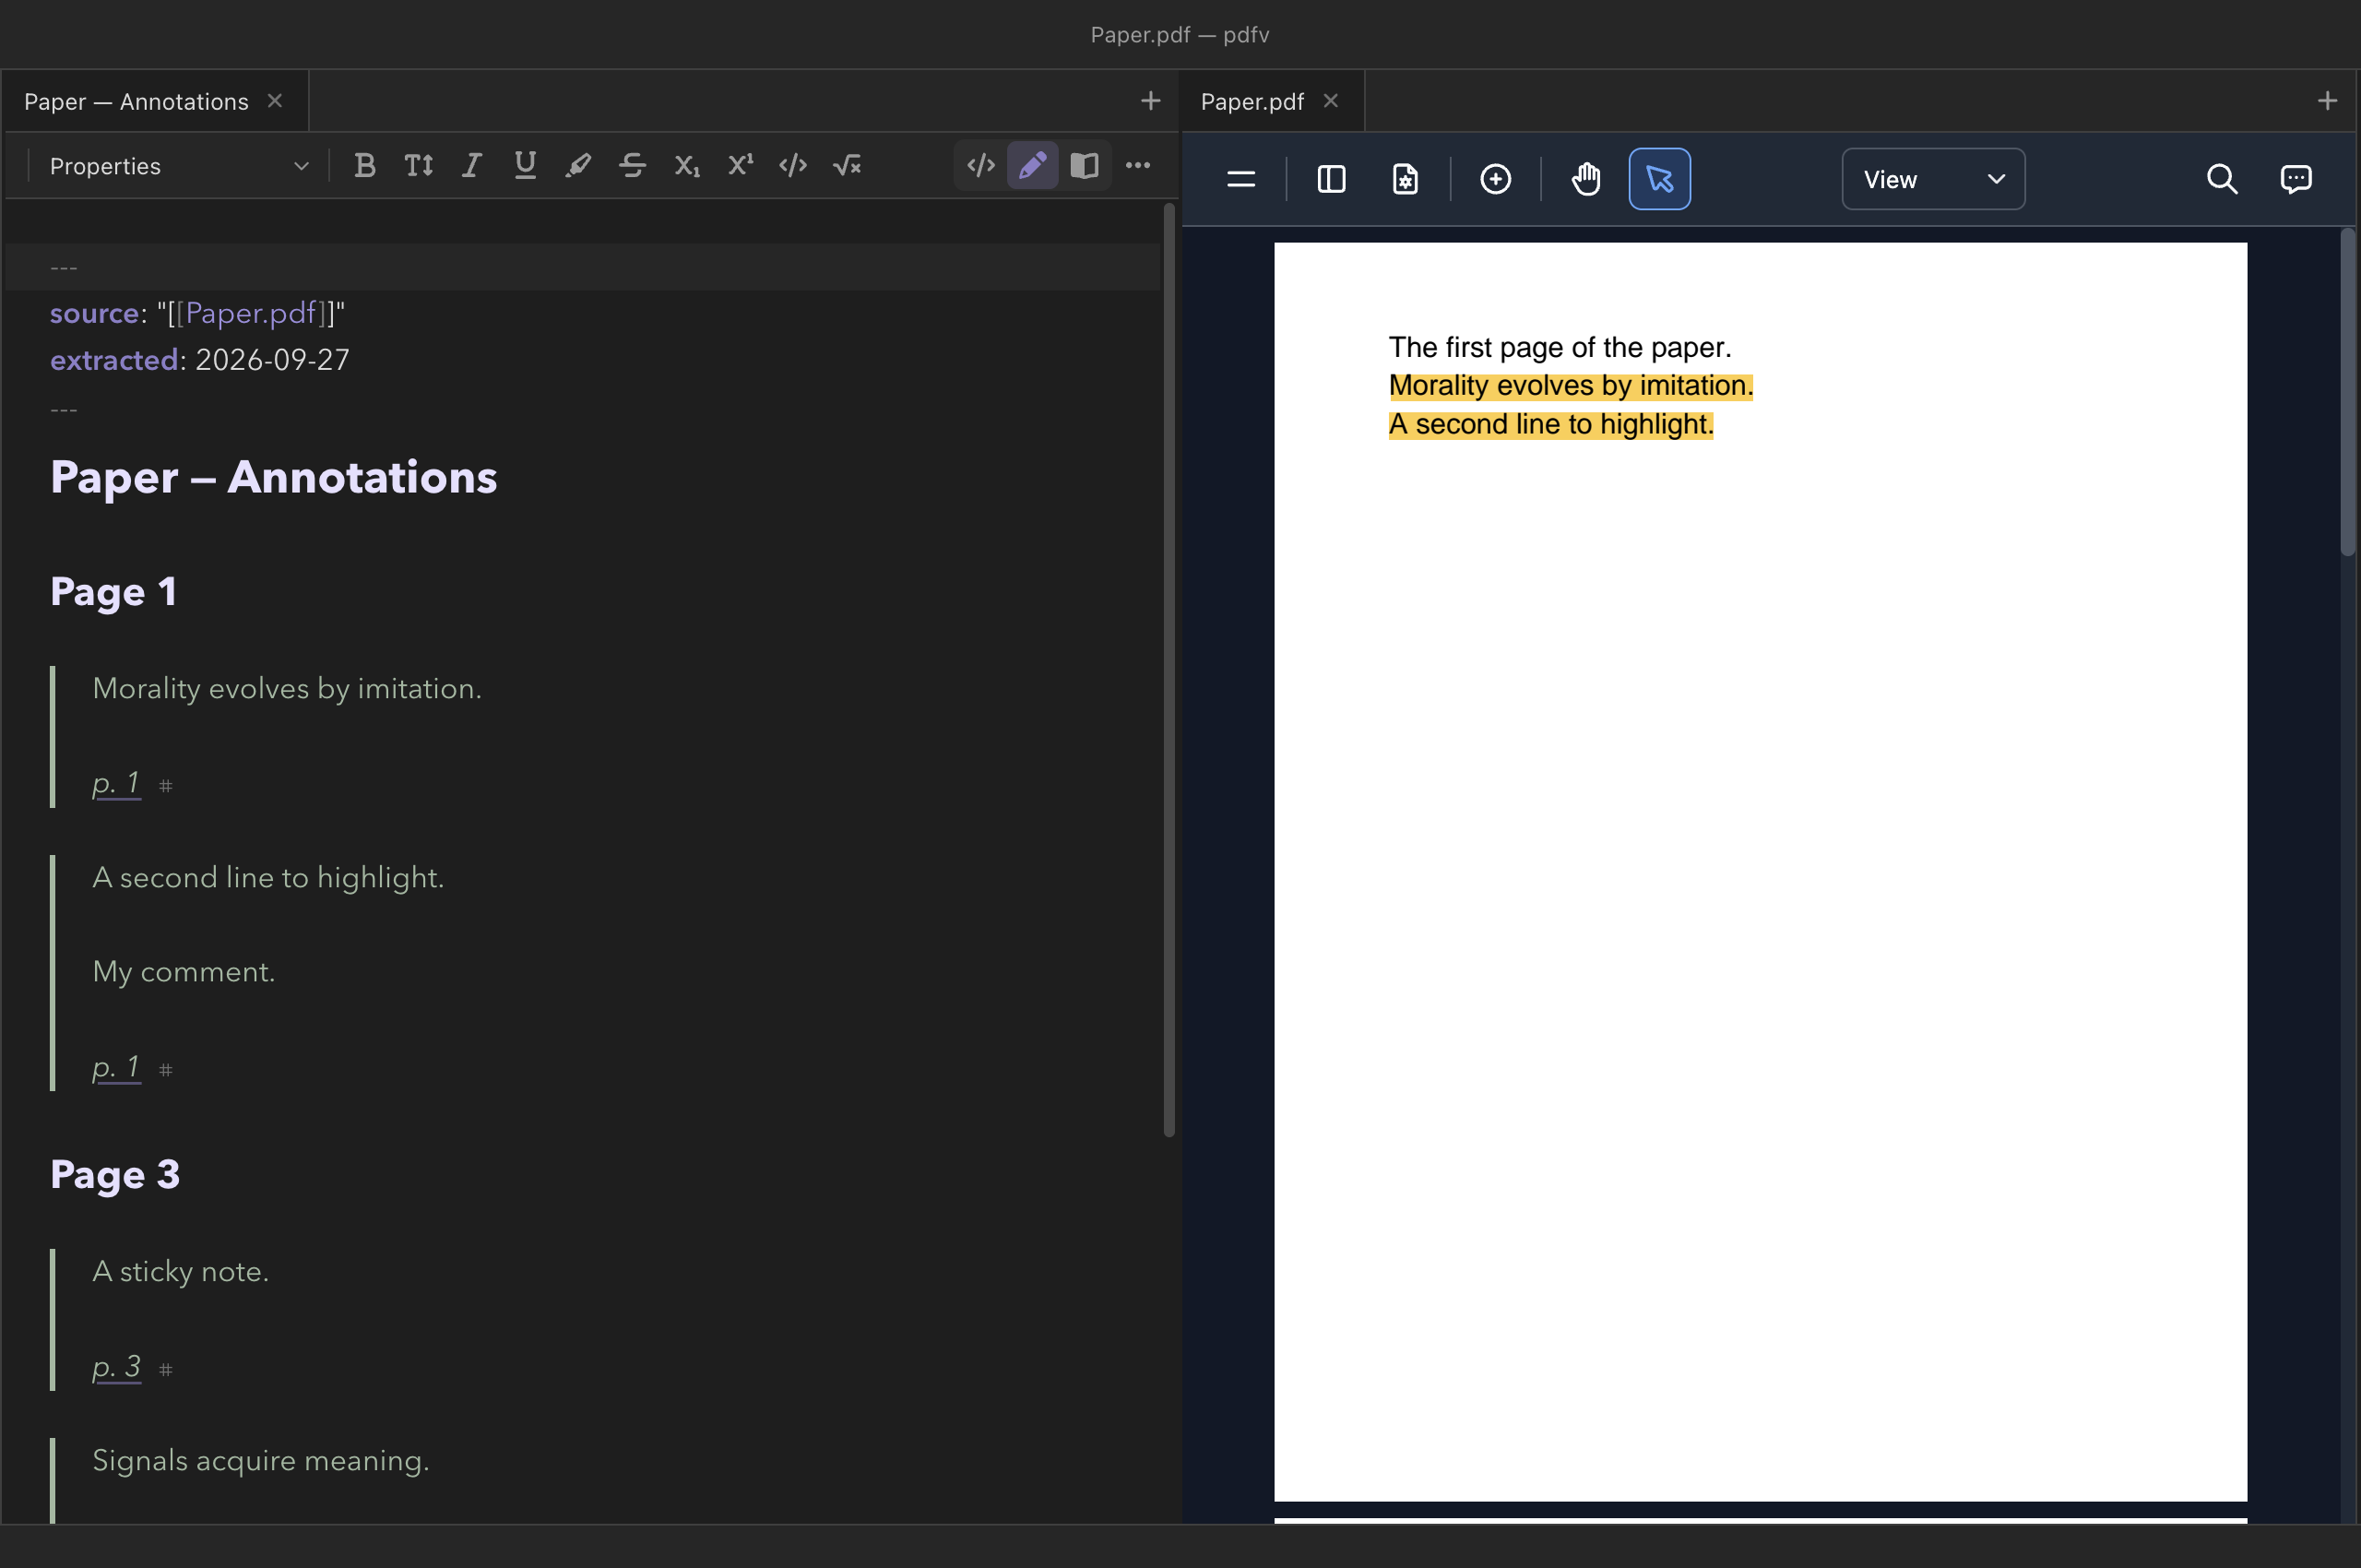Click the extracted date 2026-09-27
2361x1568 pixels.
tap(272, 360)
